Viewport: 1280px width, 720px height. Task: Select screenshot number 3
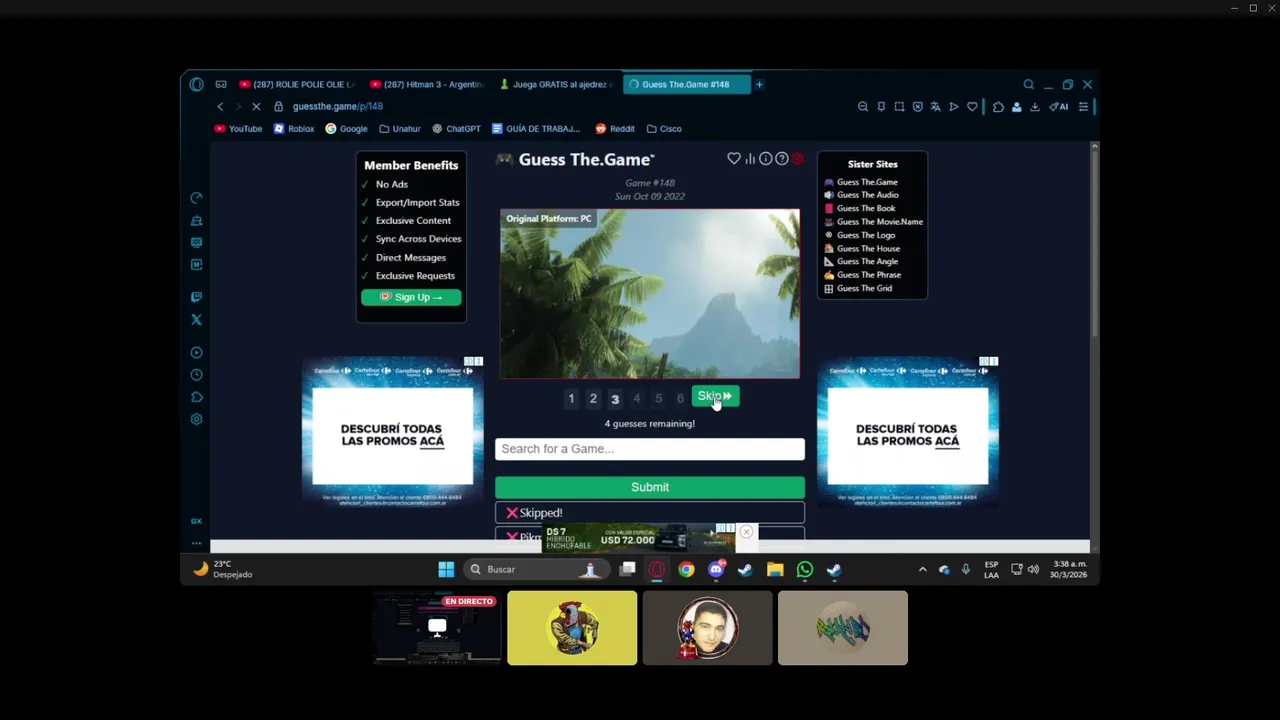615,398
